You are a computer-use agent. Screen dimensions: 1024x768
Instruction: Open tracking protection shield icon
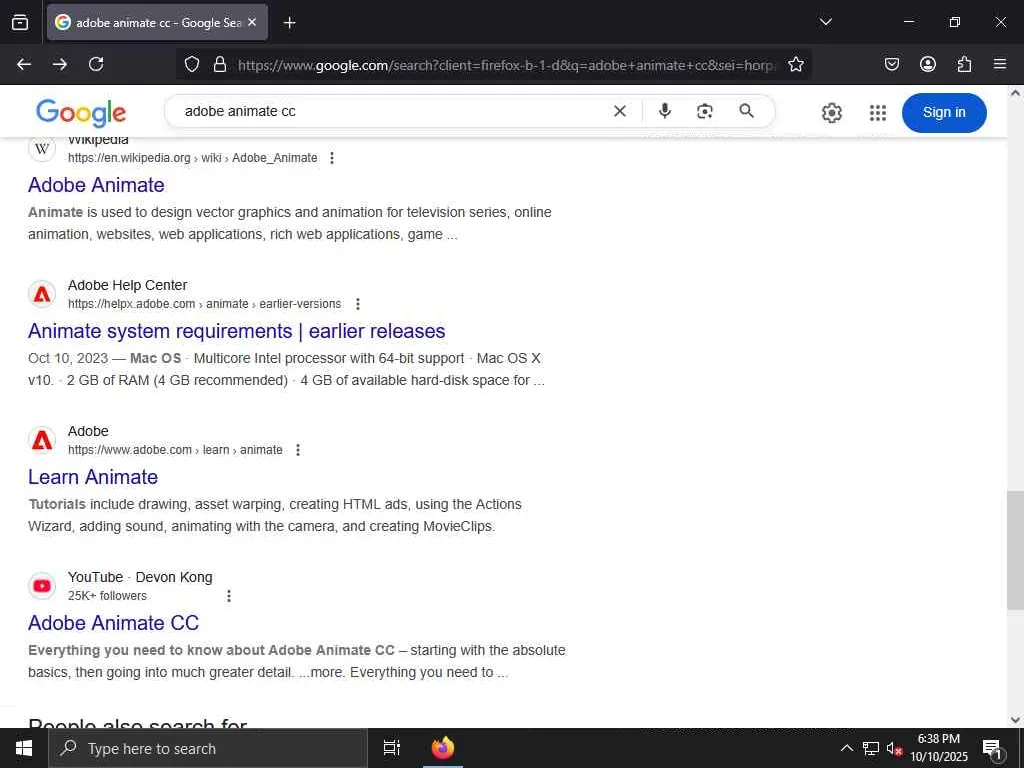pyautogui.click(x=191, y=64)
